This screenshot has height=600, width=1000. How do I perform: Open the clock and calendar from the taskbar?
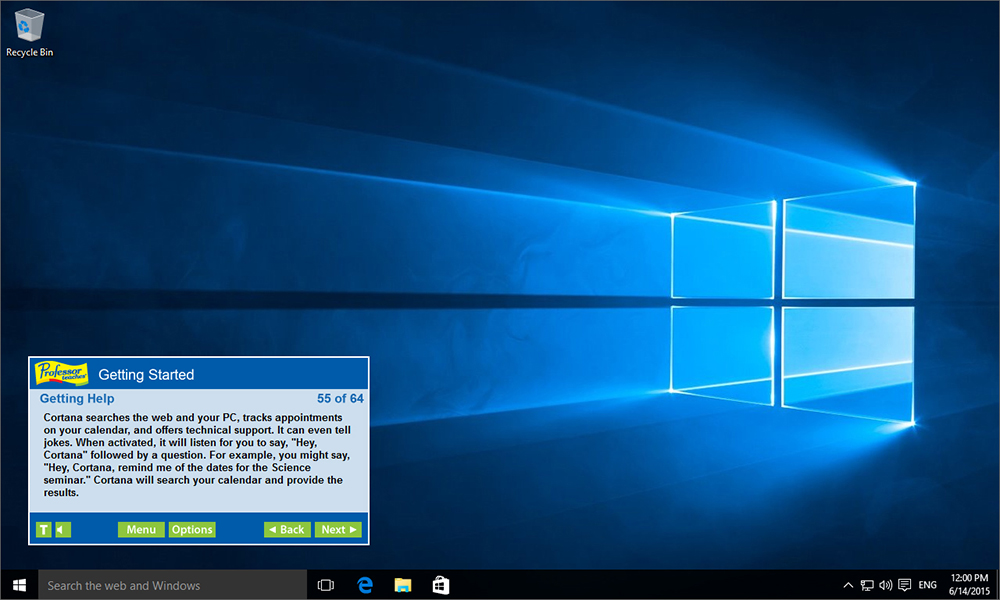coord(967,584)
